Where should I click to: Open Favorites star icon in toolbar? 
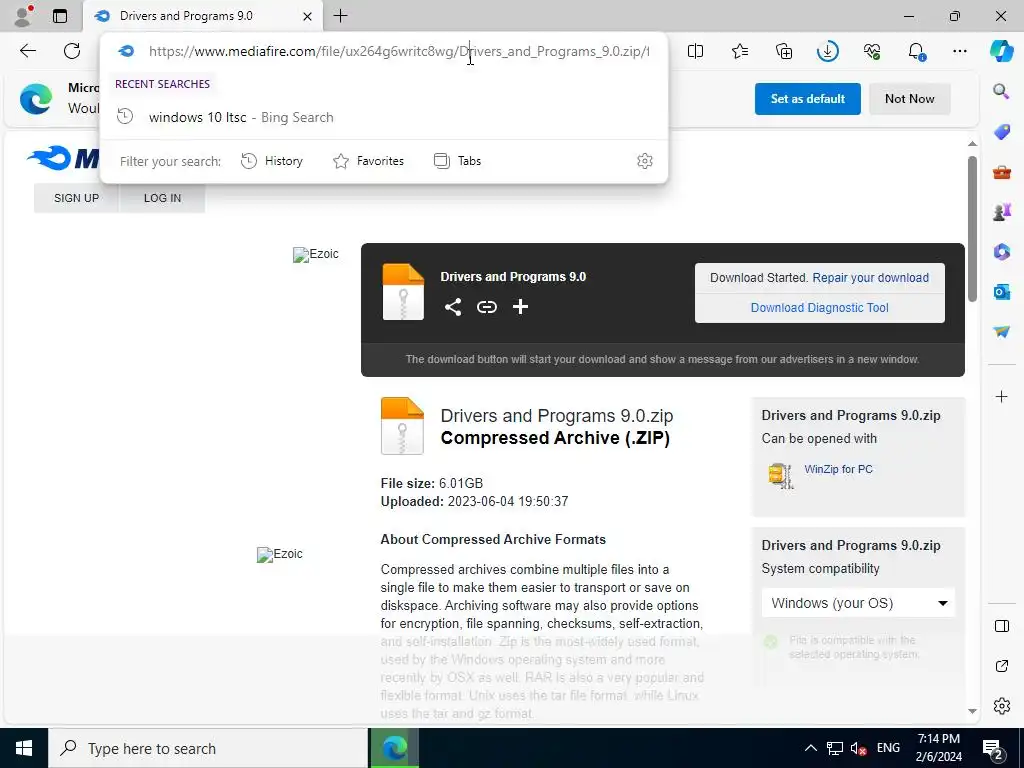(740, 51)
